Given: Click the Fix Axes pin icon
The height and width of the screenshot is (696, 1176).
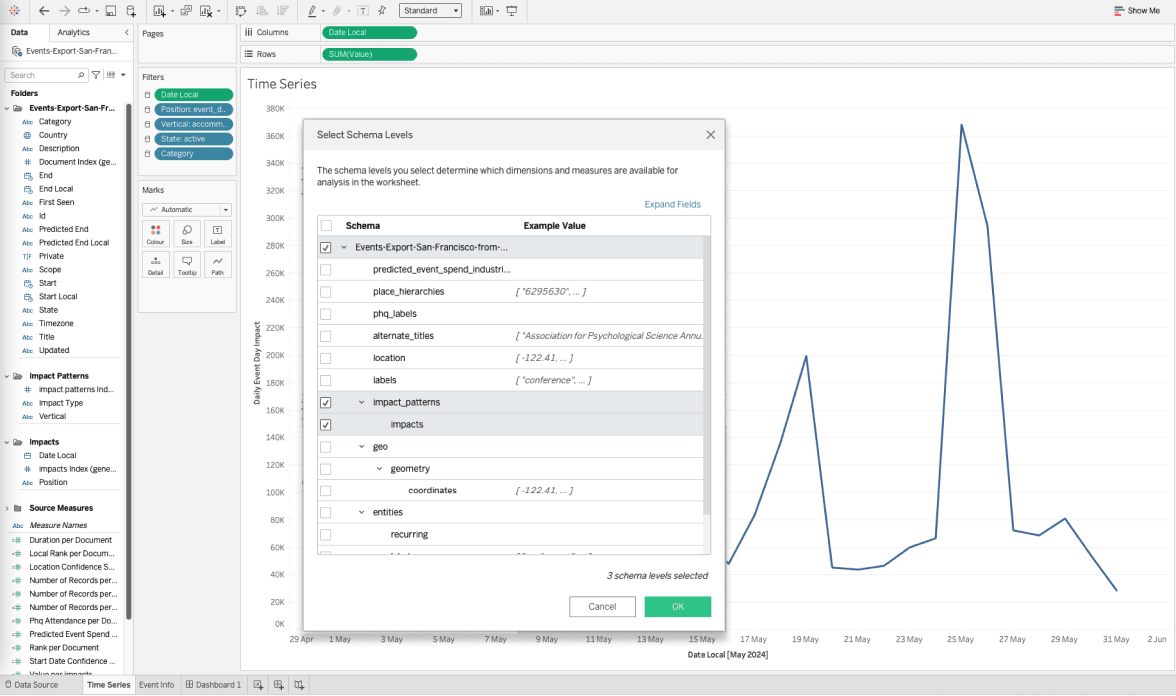Looking at the screenshot, I should (x=382, y=10).
